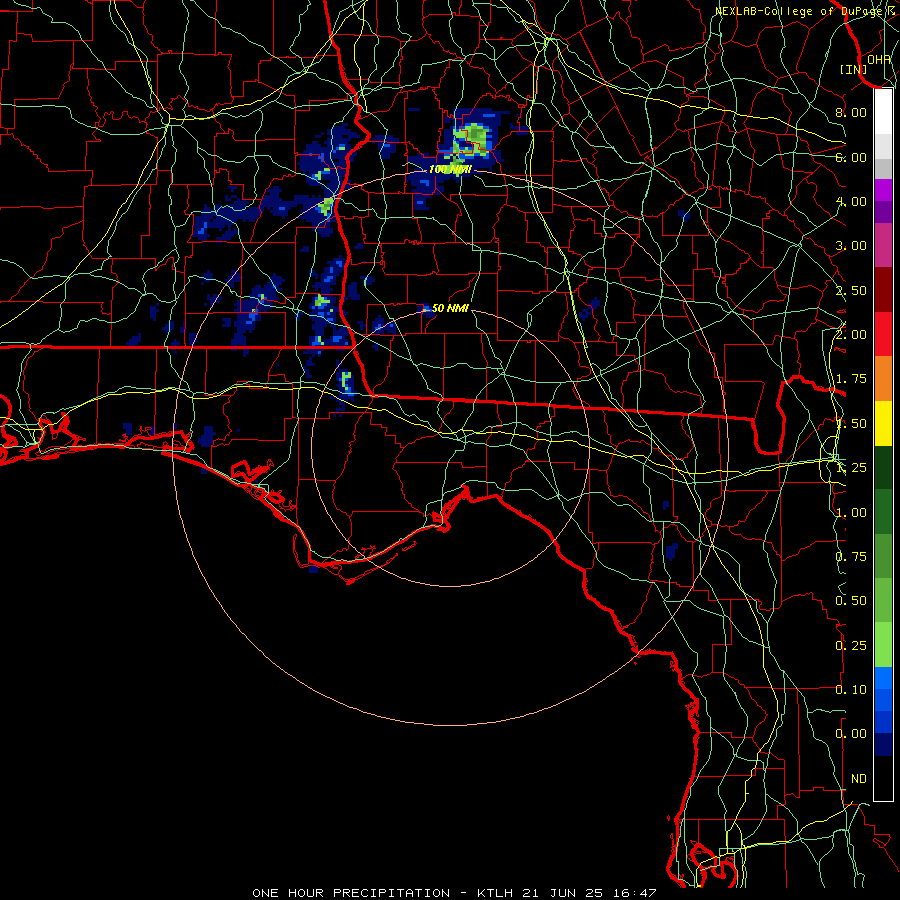Click the 6.00 legend value
900x900 pixels.
(x=851, y=157)
